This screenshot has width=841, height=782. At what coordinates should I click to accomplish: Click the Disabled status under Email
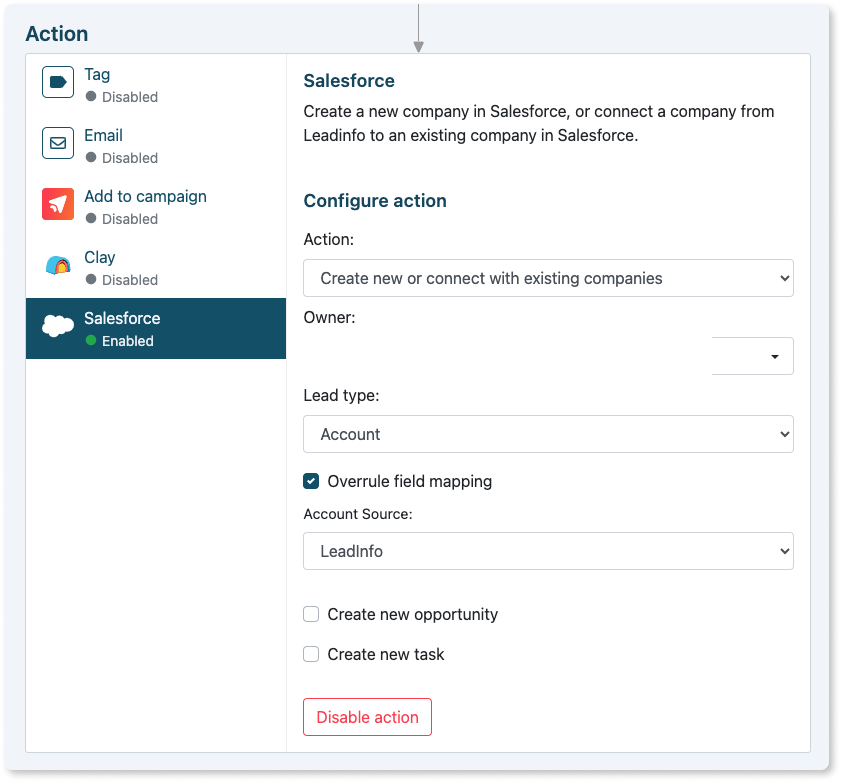click(x=121, y=158)
